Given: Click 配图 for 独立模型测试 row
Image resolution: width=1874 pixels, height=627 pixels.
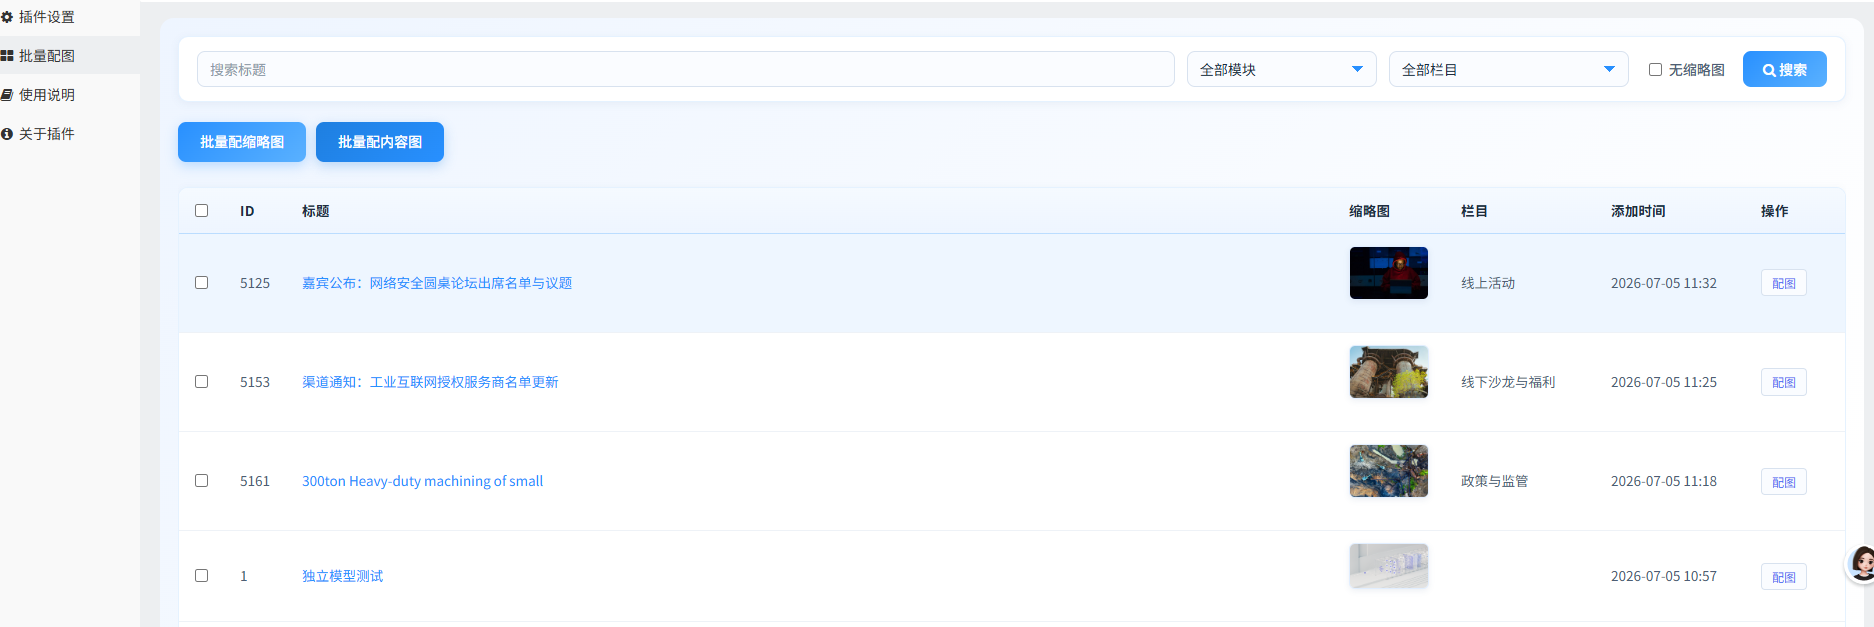Looking at the screenshot, I should (x=1783, y=577).
